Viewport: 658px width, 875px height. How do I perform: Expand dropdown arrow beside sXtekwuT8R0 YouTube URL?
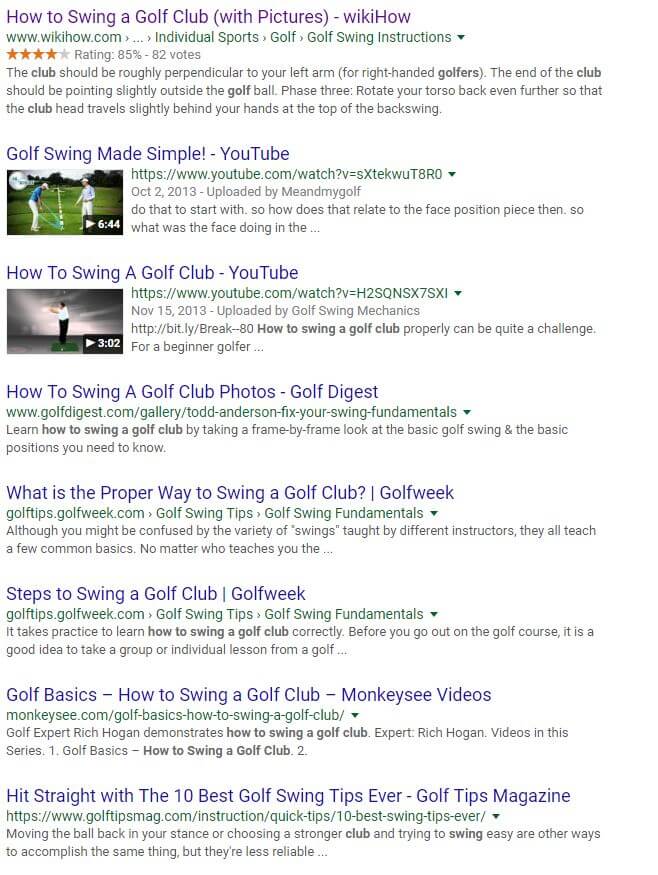[452, 174]
